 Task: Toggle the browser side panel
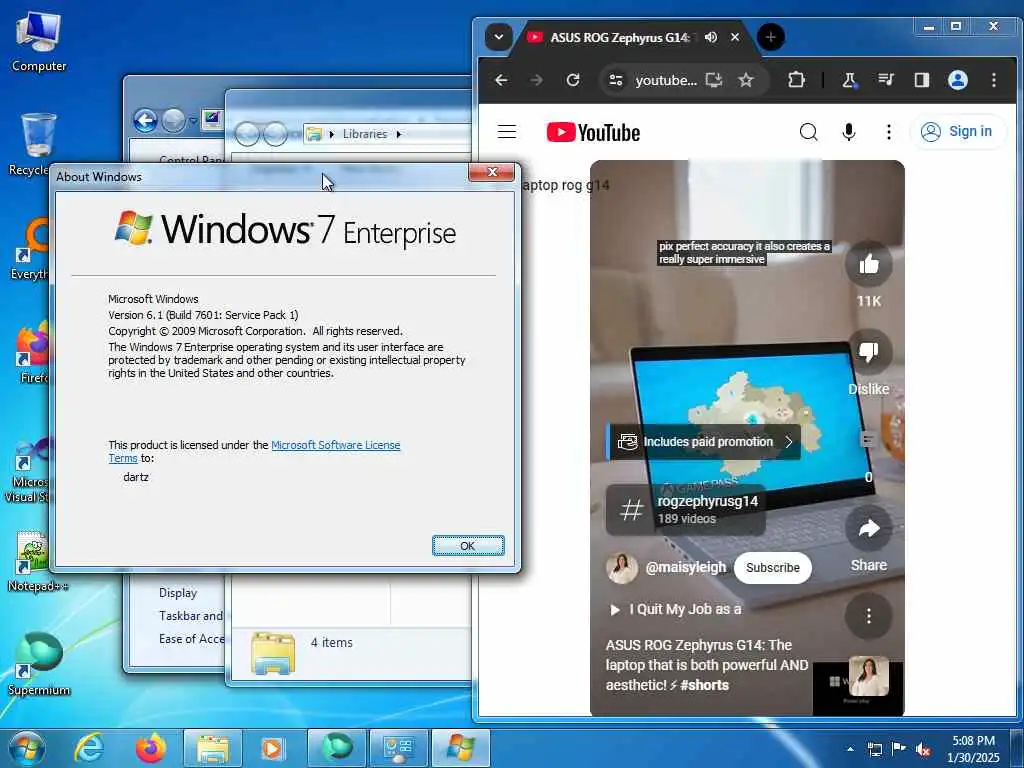921,80
